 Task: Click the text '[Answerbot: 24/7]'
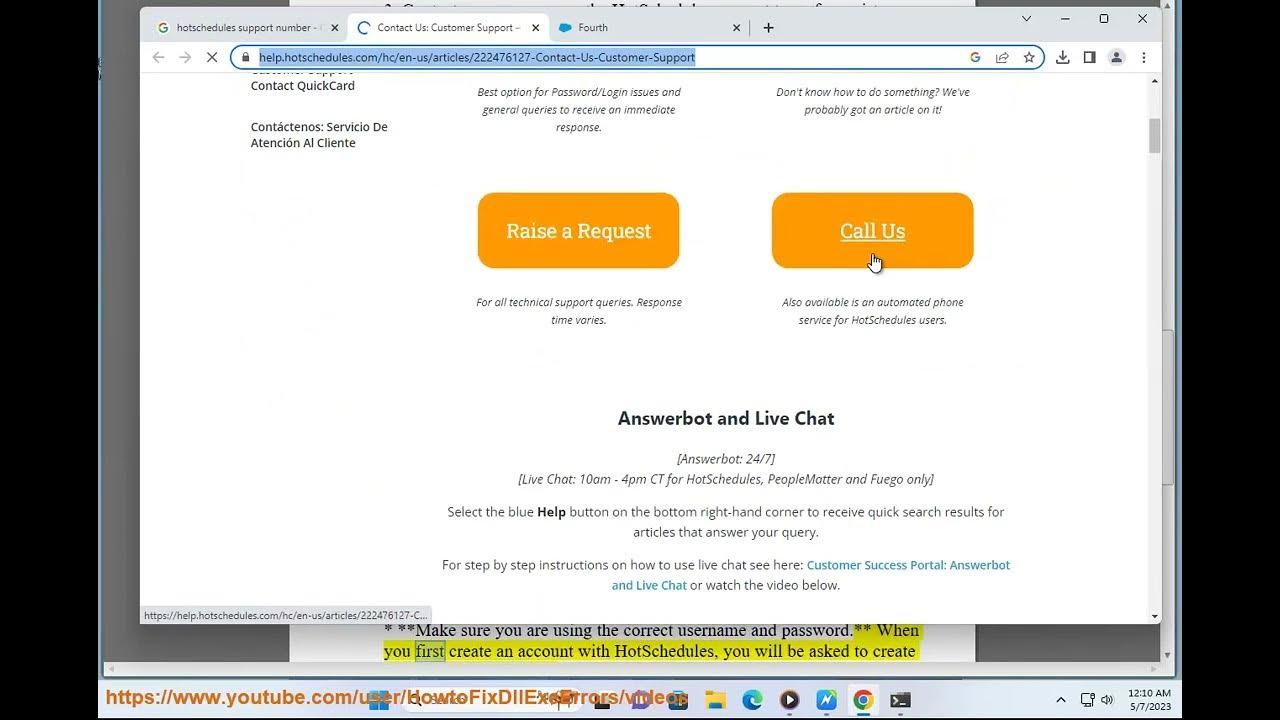(x=726, y=459)
